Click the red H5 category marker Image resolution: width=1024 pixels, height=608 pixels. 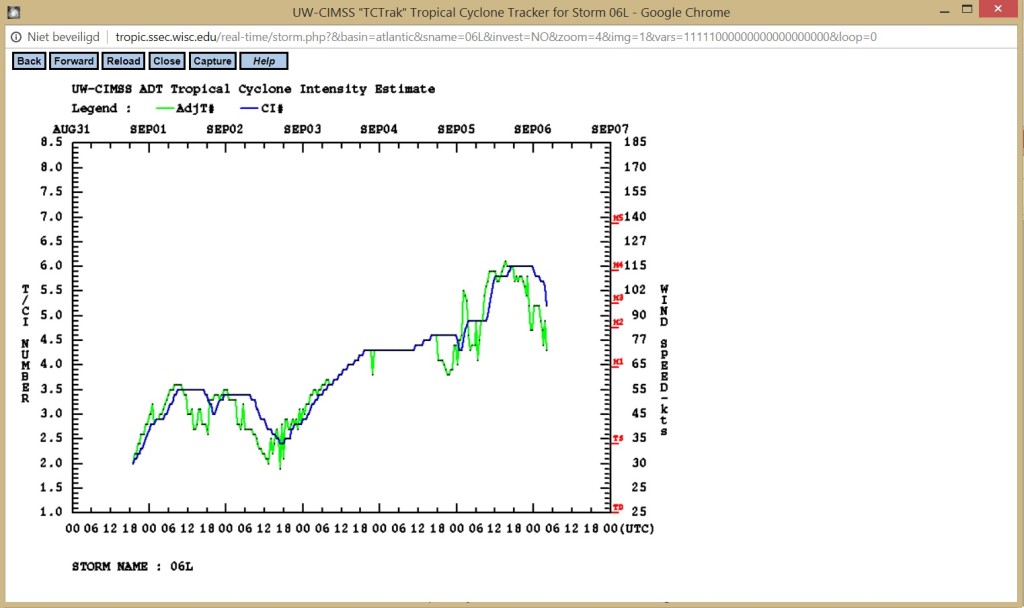click(617, 218)
